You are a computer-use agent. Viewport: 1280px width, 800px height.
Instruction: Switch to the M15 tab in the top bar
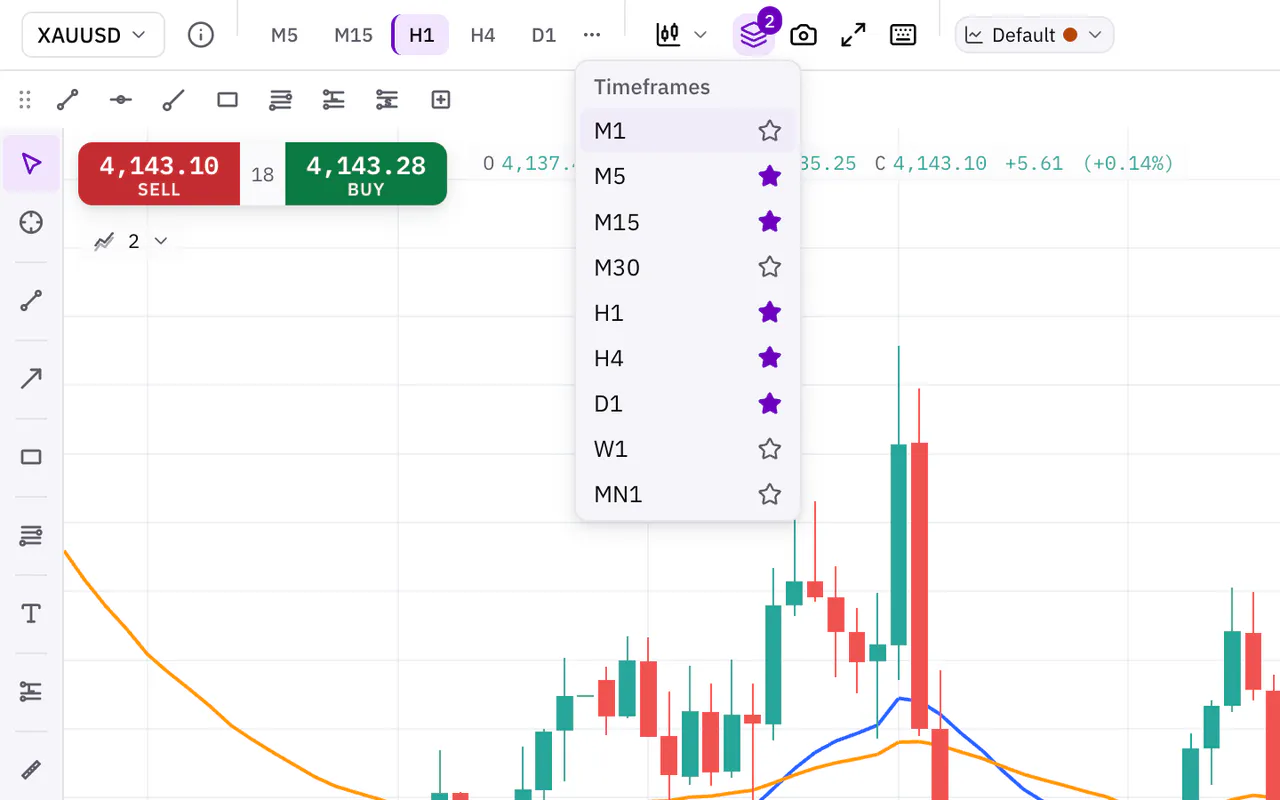[x=353, y=35]
